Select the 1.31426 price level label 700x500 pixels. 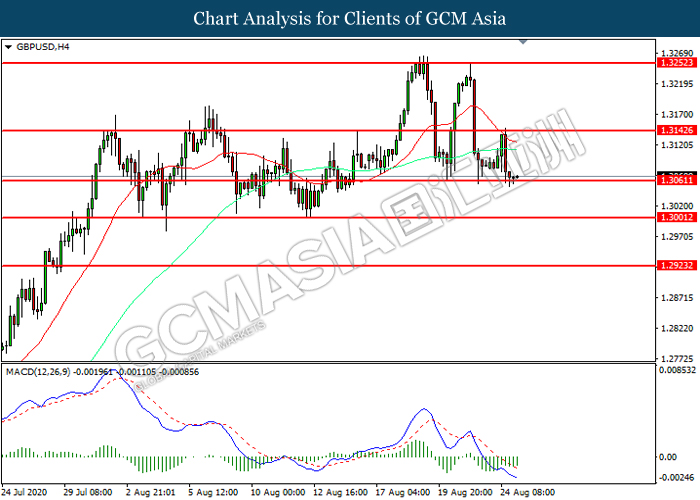[x=677, y=130]
